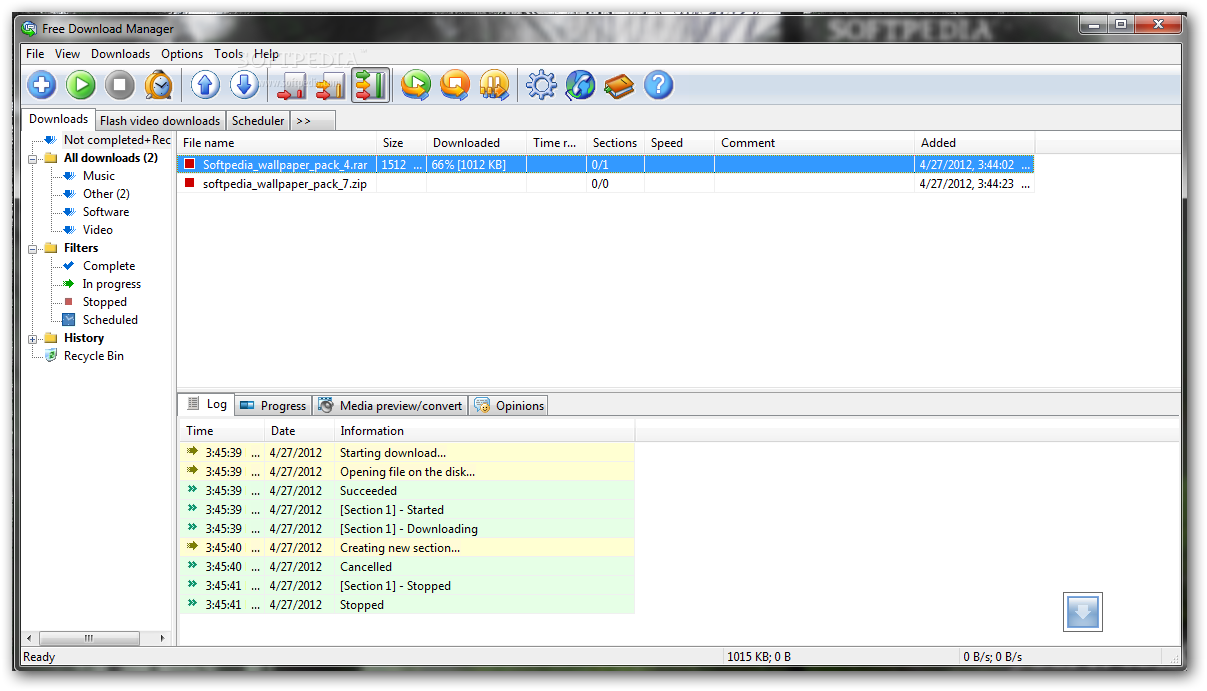Switch to the Scheduler tab
Image resolution: width=1207 pixels, height=691 pixels.
pos(258,121)
